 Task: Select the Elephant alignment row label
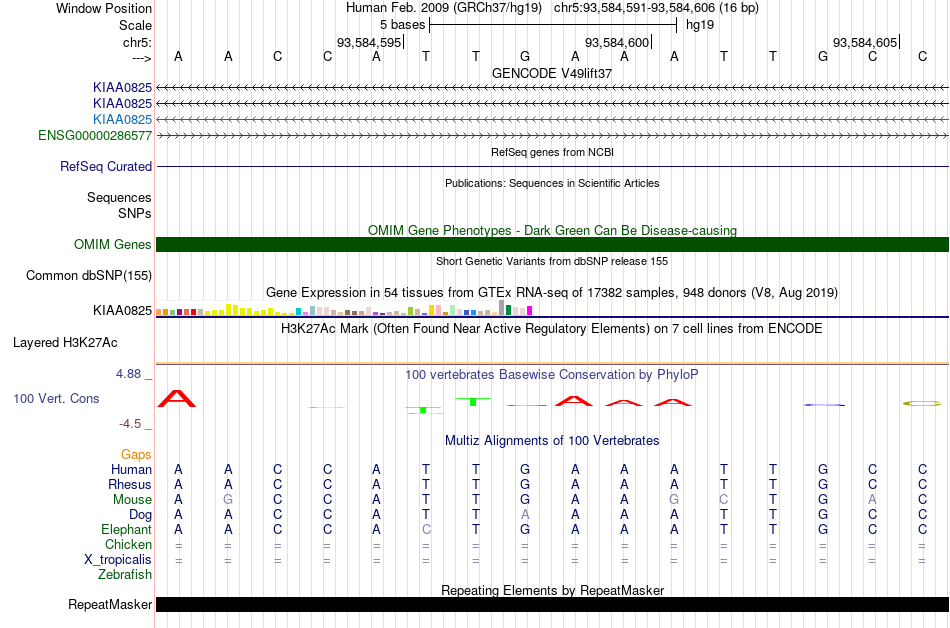(x=127, y=530)
